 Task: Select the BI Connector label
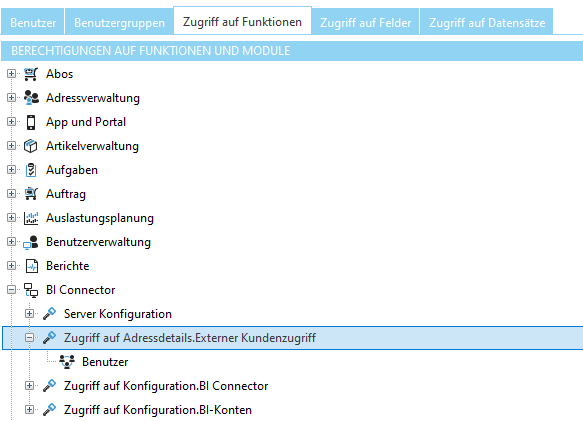[81, 290]
